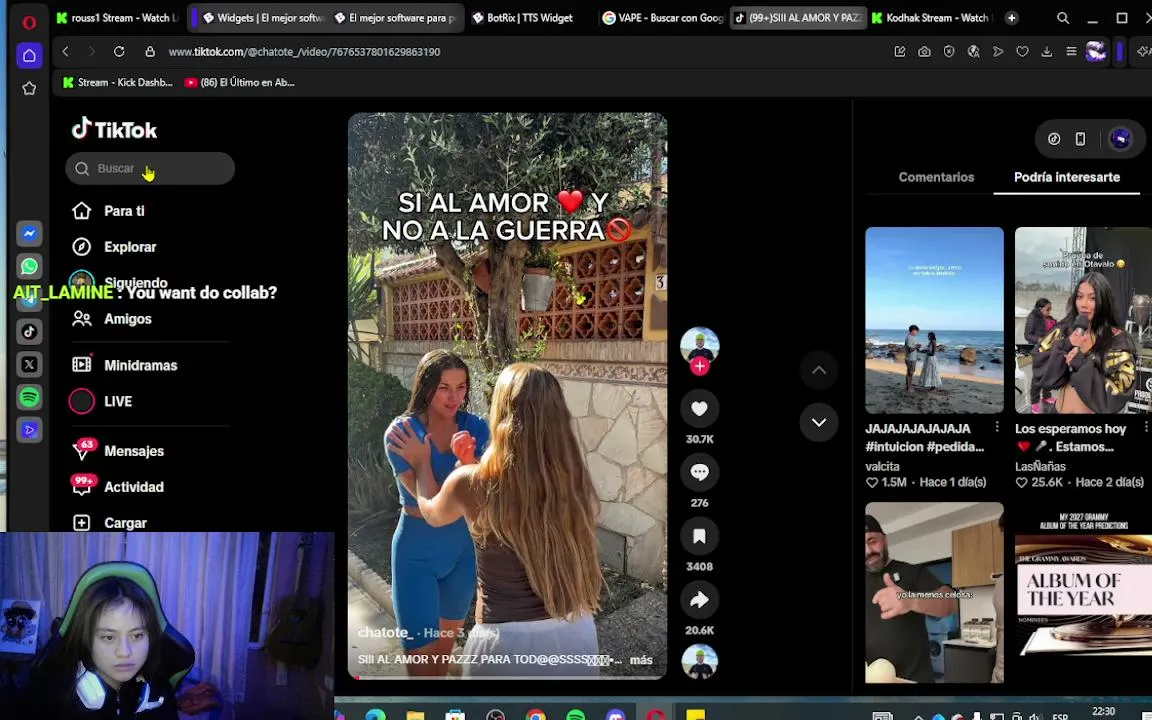Open the Stream - Kick Dashboard bookmark

click(x=118, y=82)
